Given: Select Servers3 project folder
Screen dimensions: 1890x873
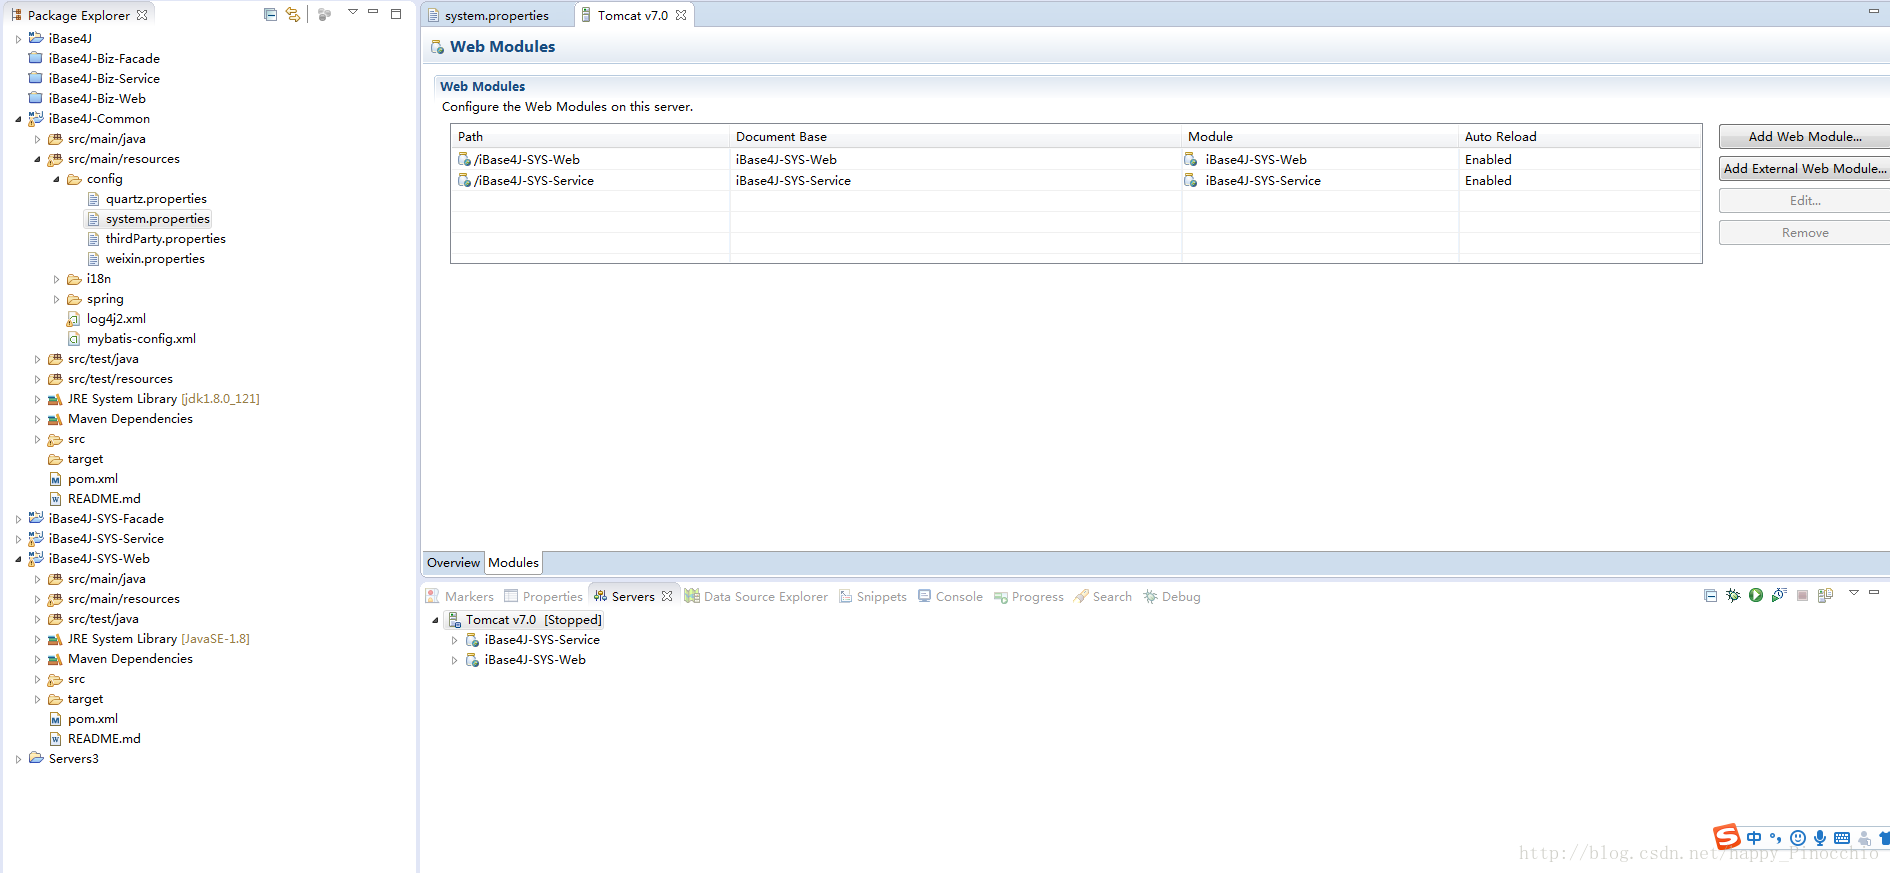Looking at the screenshot, I should click(74, 759).
